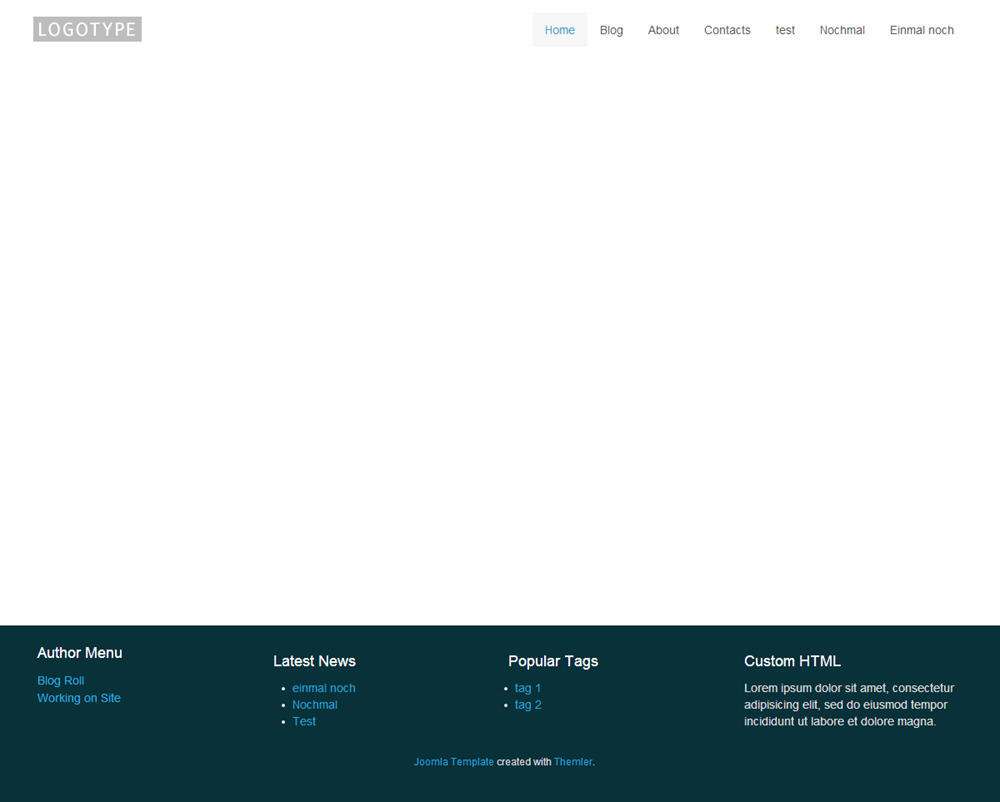1000x802 pixels.
Task: Click the test item in the header menu
Action: click(785, 30)
